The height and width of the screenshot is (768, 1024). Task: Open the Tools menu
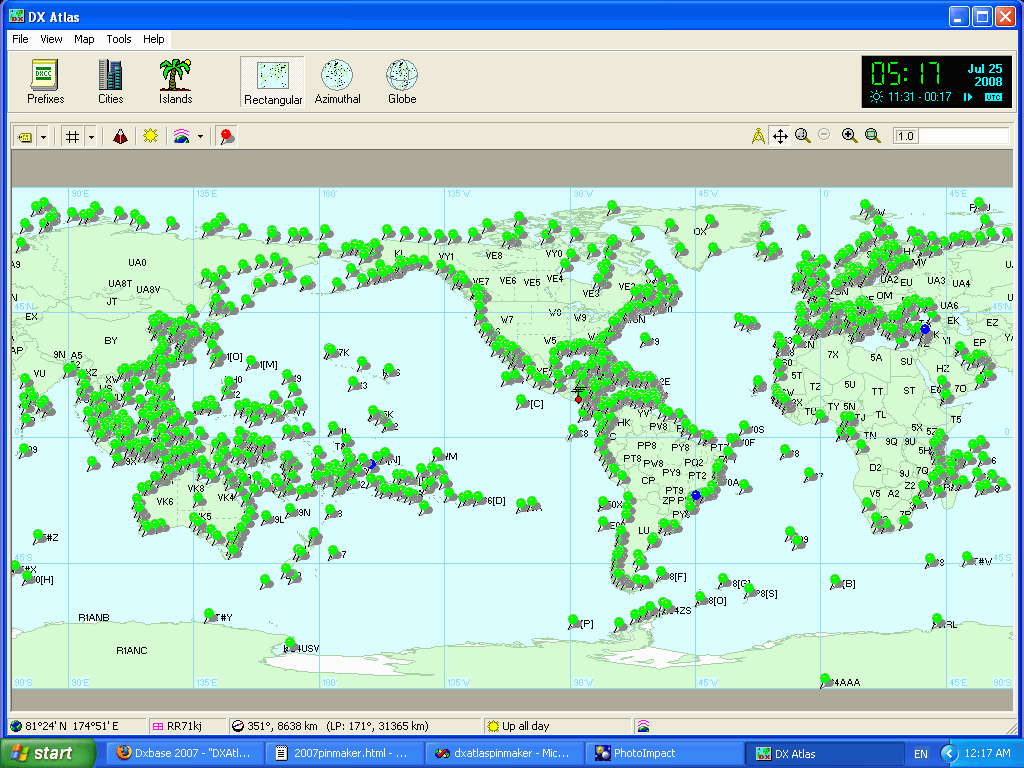pos(118,39)
